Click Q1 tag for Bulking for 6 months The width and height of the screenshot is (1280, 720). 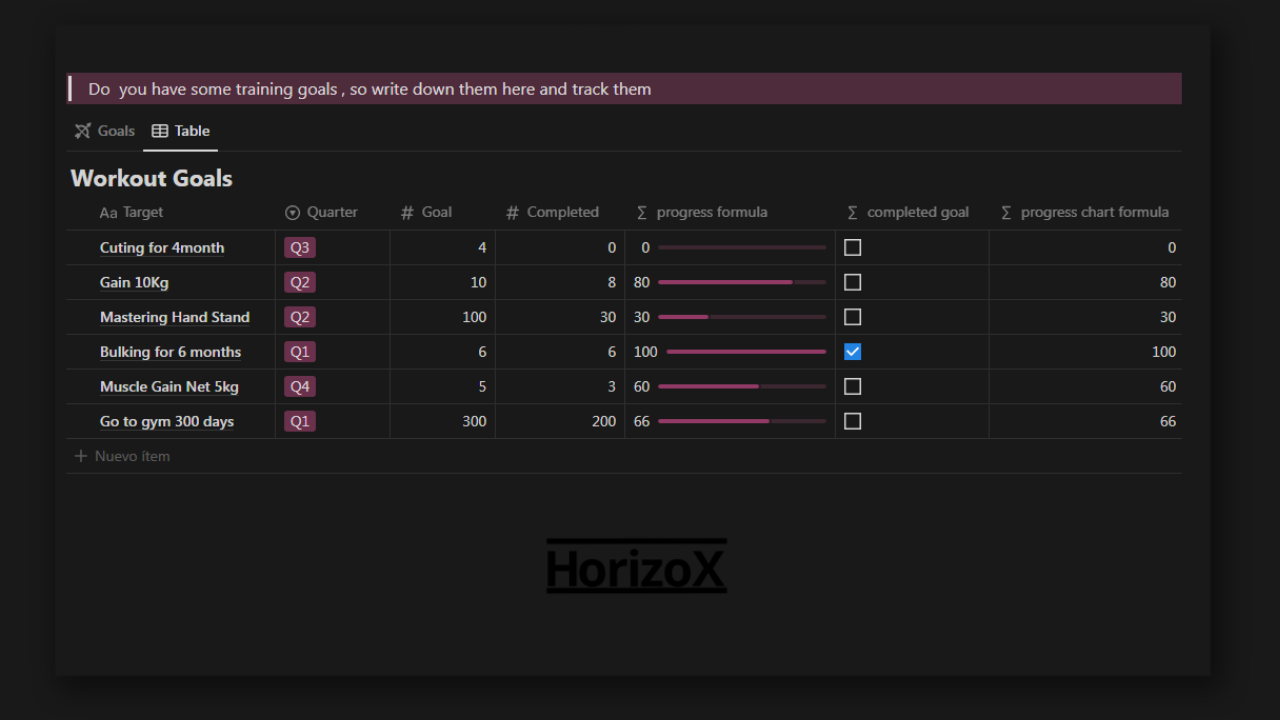tap(300, 352)
